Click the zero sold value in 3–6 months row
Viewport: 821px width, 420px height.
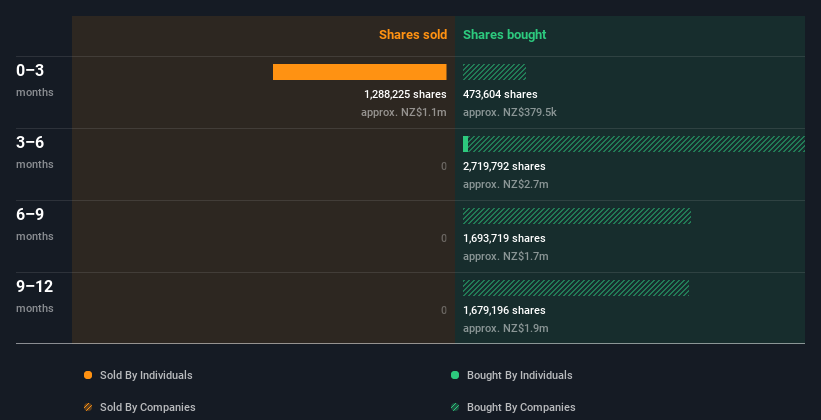444,167
